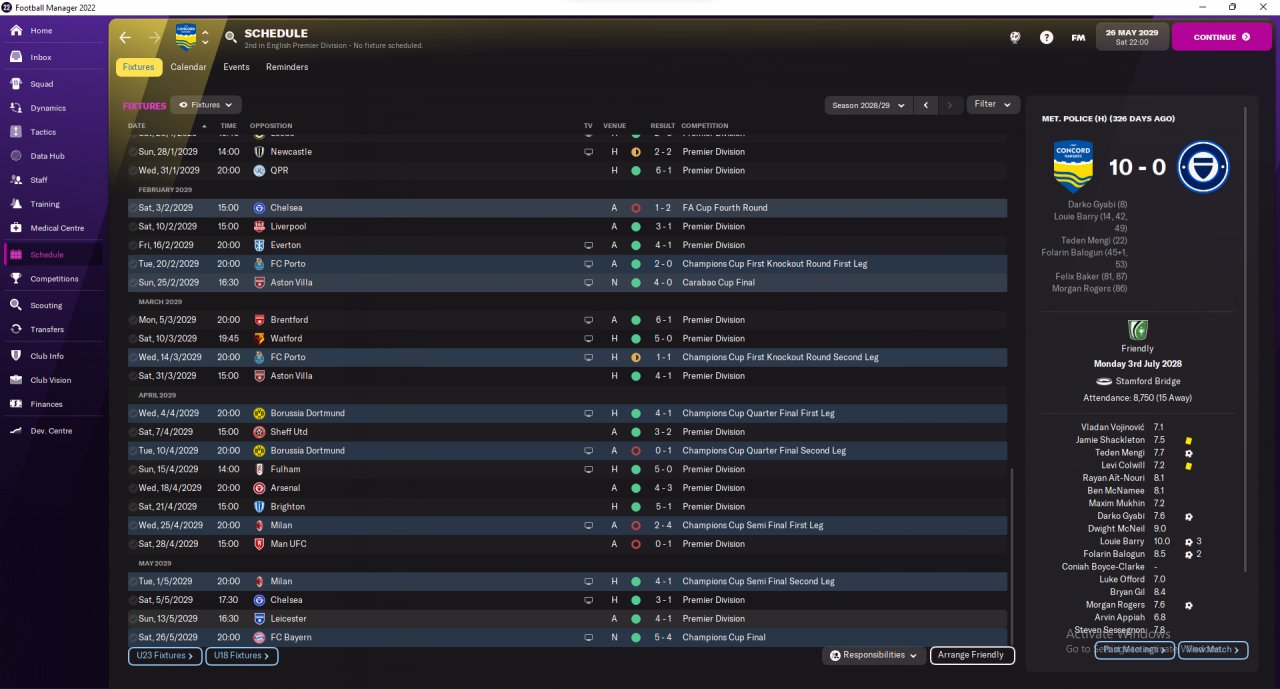Click the fixtures list scrollbar
The height and width of the screenshot is (689, 1280).
point(1012,555)
